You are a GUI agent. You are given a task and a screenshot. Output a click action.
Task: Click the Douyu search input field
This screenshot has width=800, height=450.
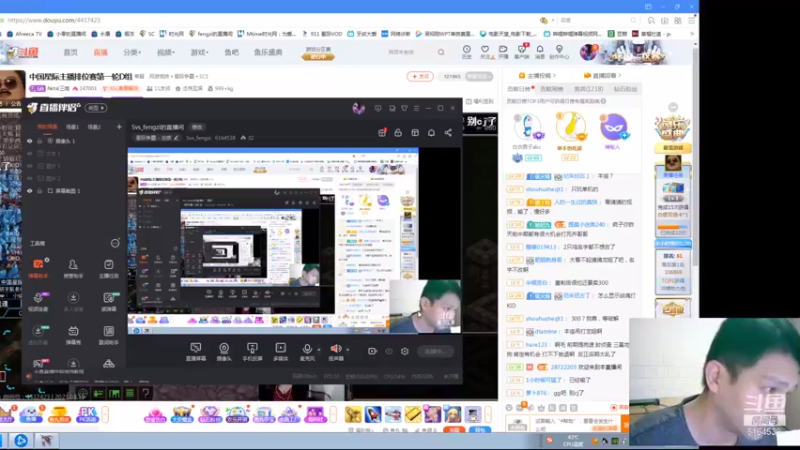(x=408, y=52)
